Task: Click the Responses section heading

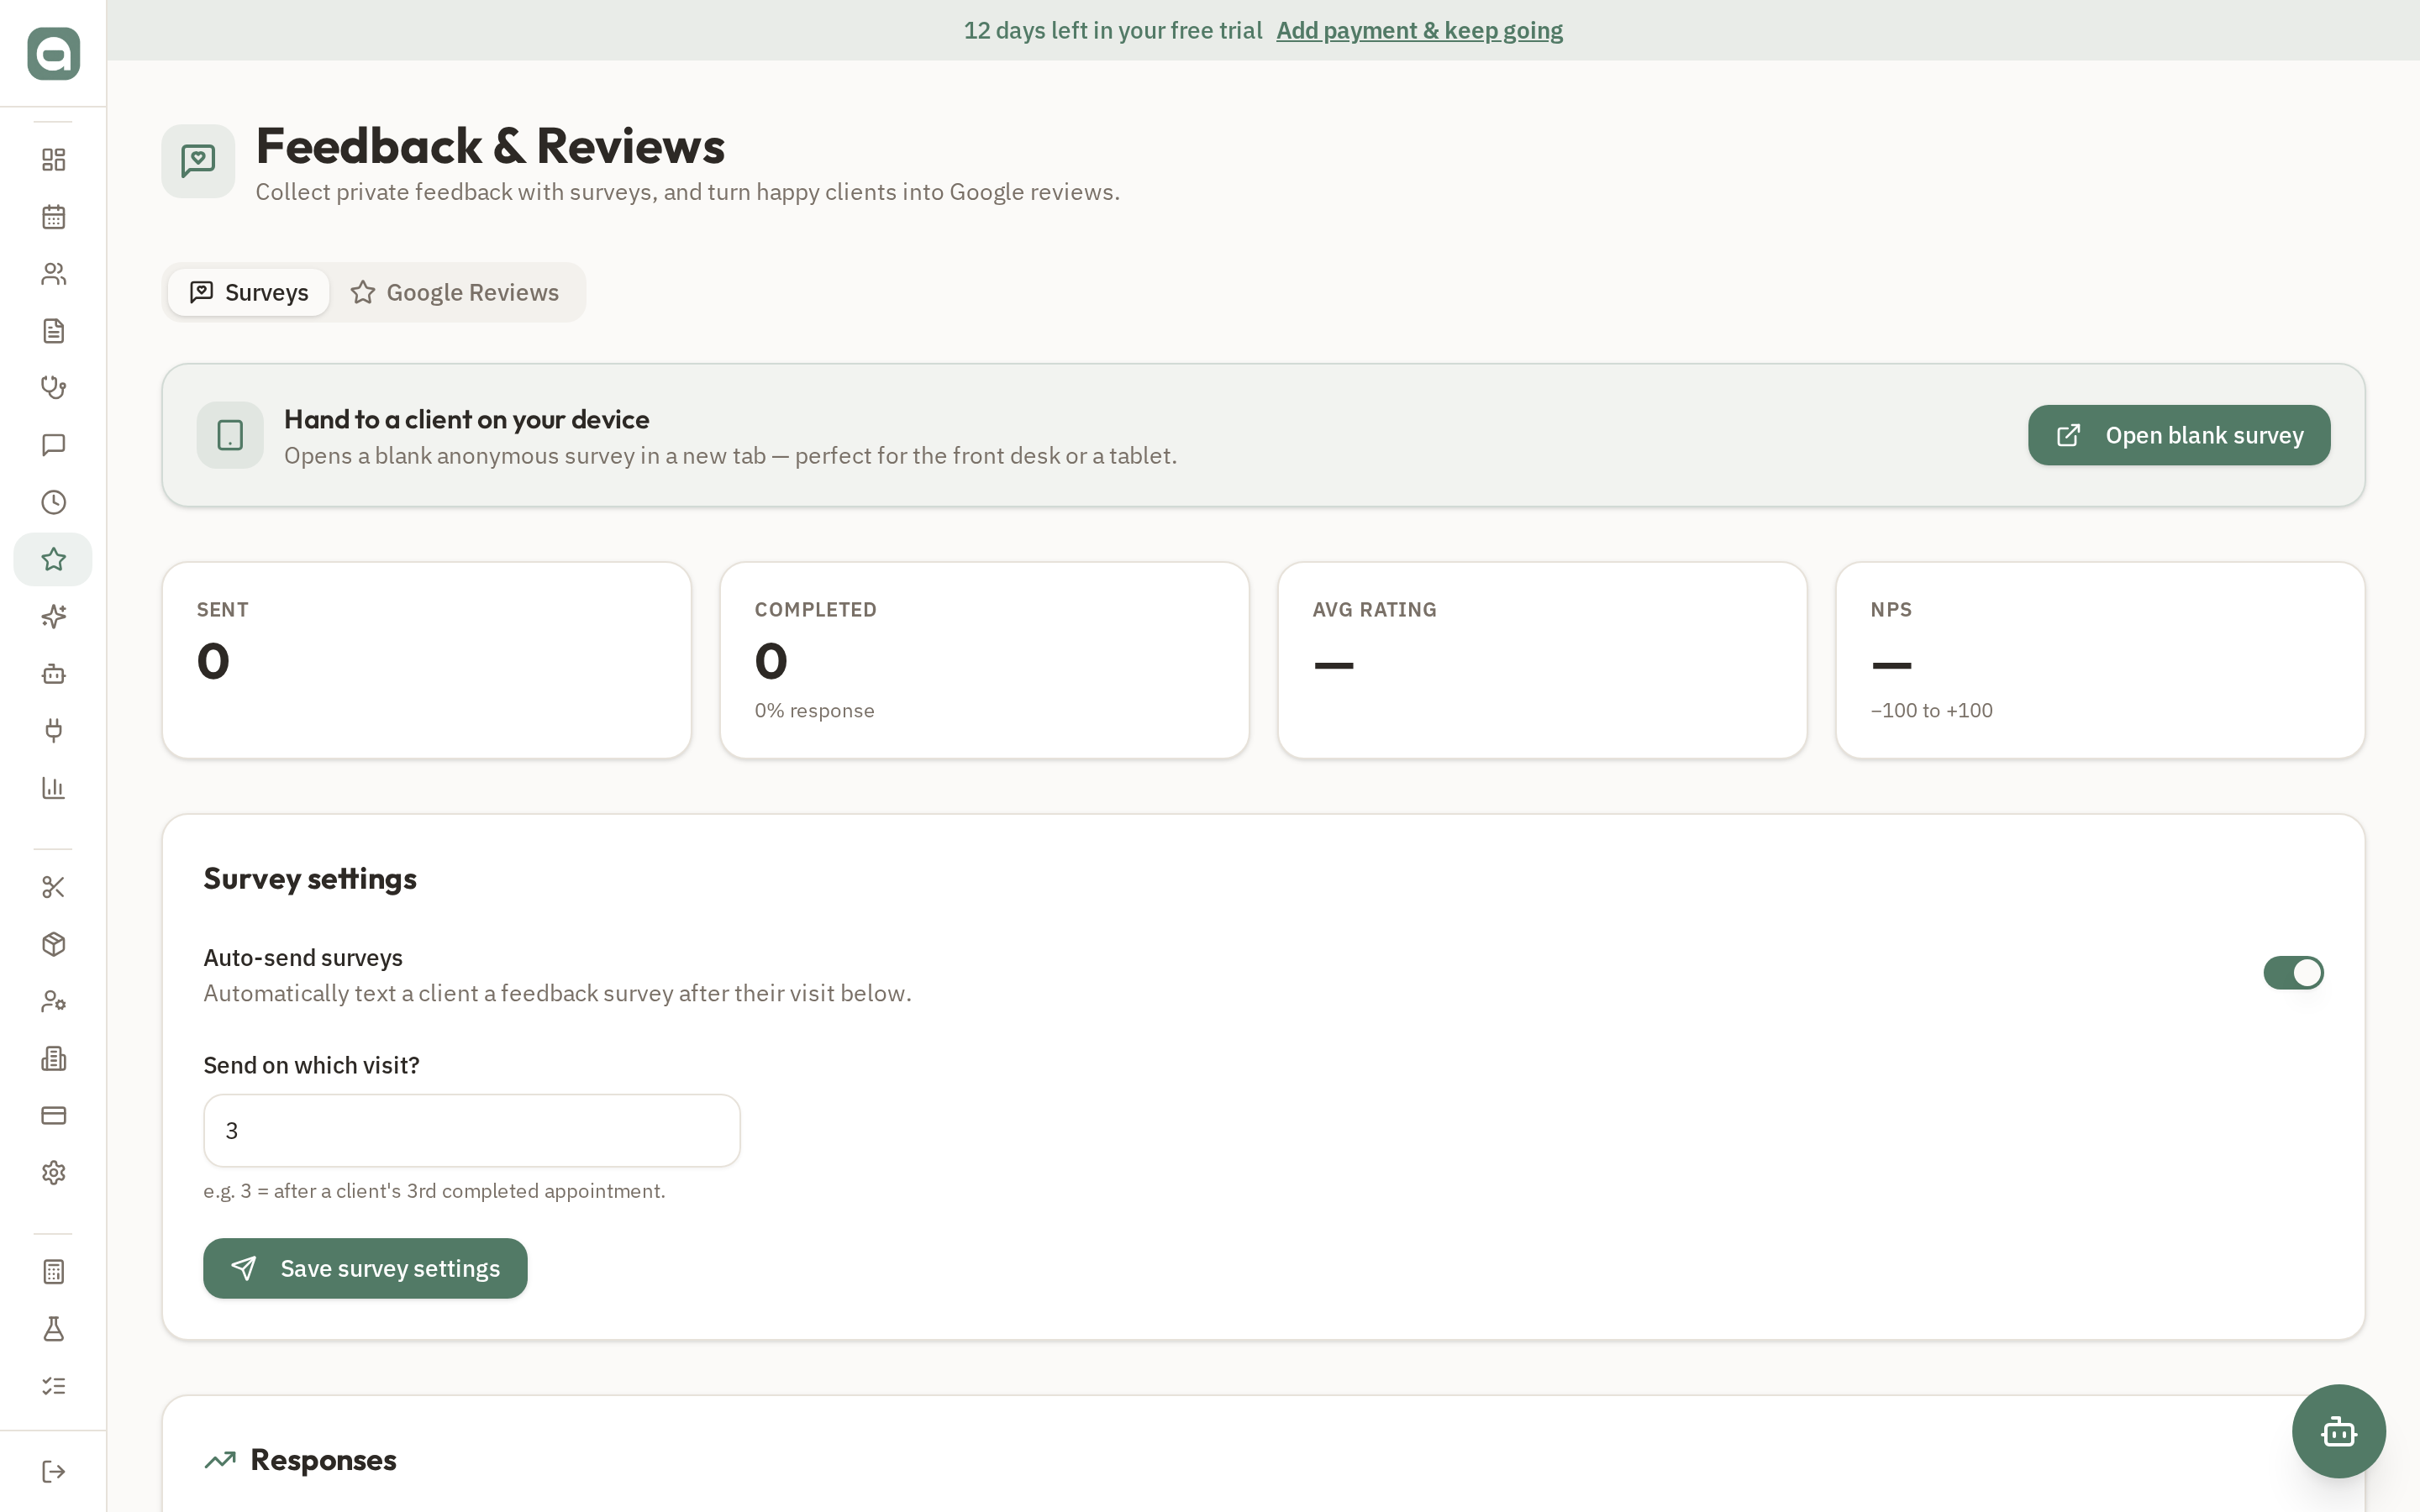Action: coord(323,1460)
